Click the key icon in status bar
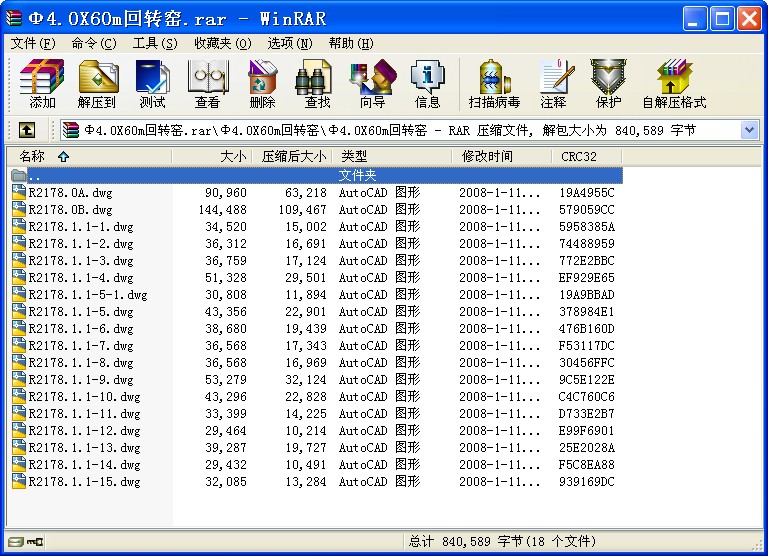The height and width of the screenshot is (556, 768). tap(35, 541)
